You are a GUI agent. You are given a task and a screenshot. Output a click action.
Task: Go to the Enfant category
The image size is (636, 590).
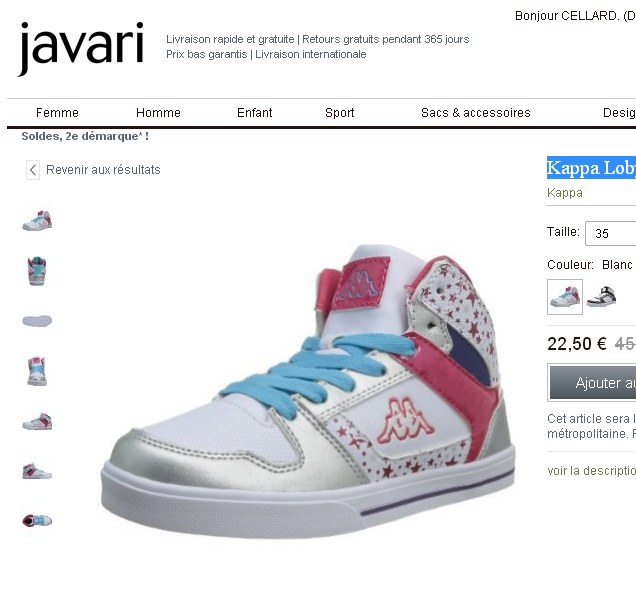254,113
